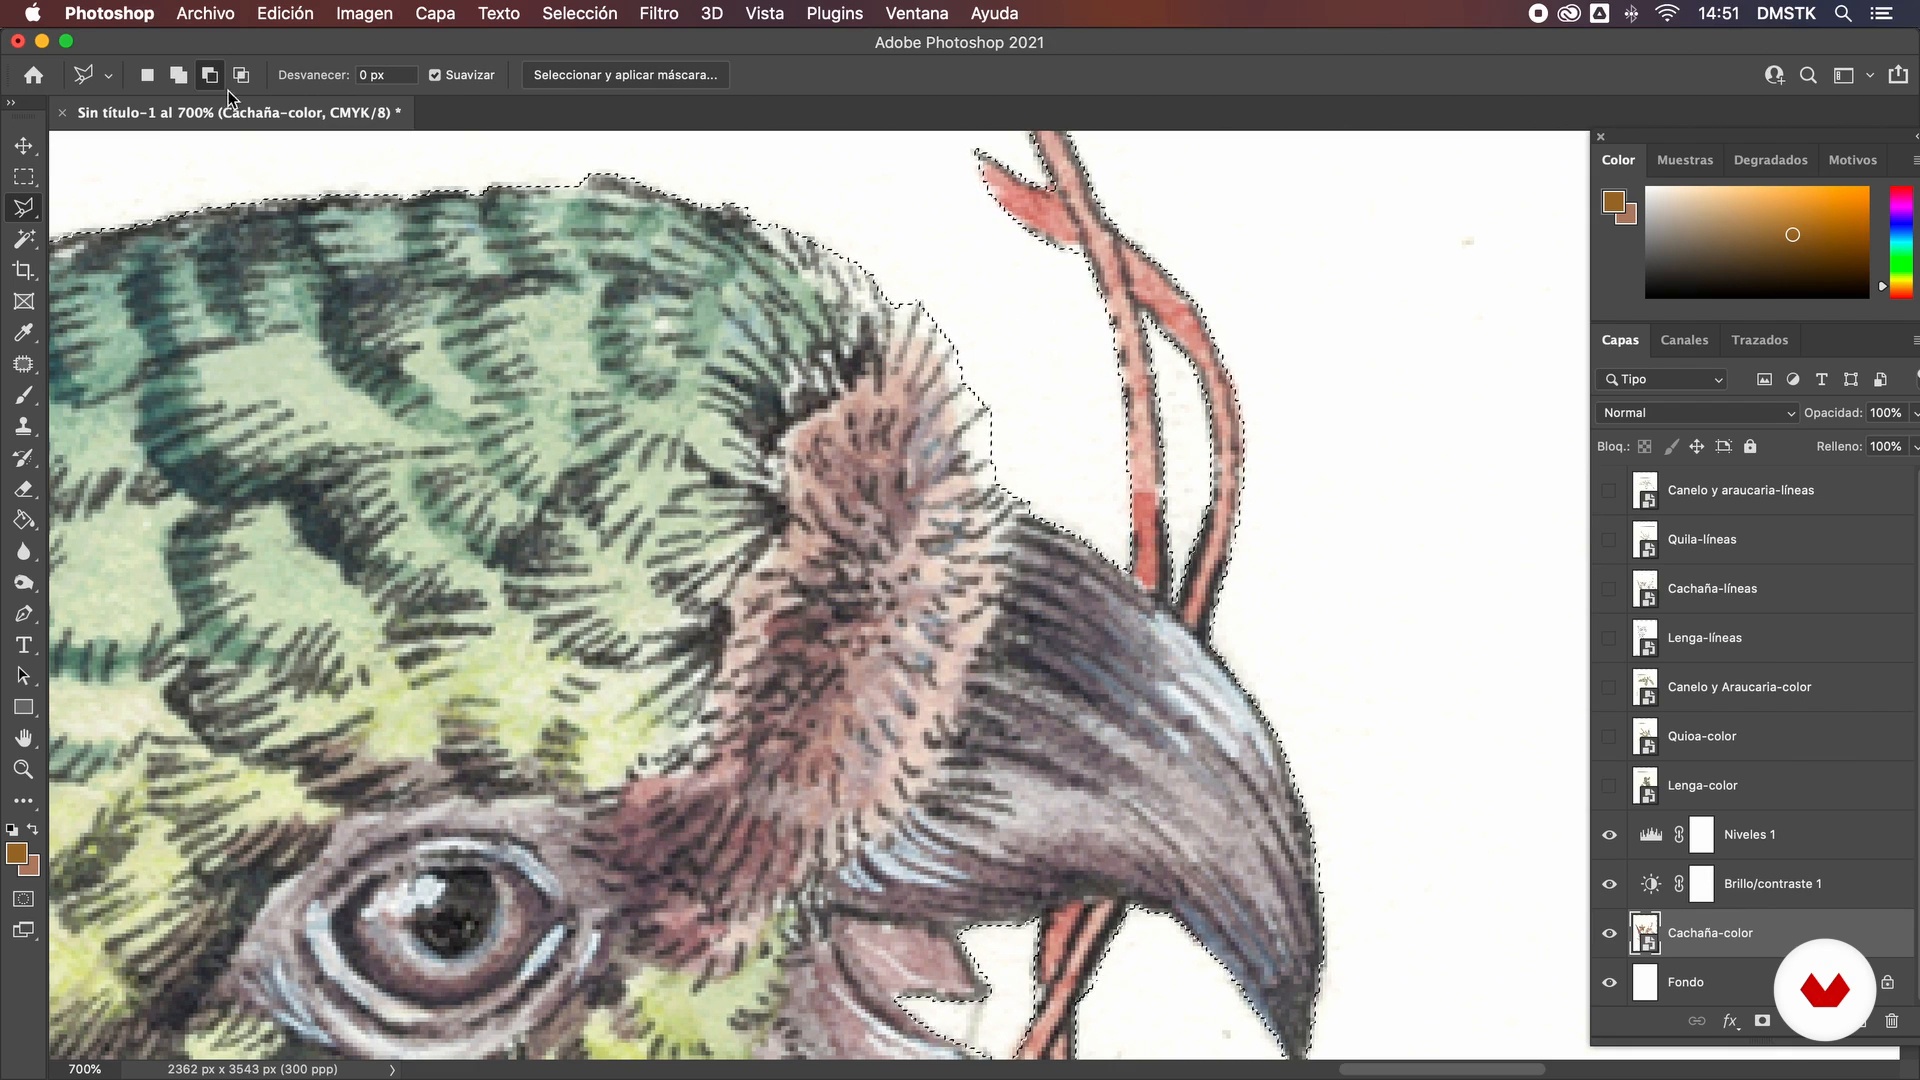Show the Cachaña-líneas layer
This screenshot has width=1920, height=1080.
point(1609,588)
